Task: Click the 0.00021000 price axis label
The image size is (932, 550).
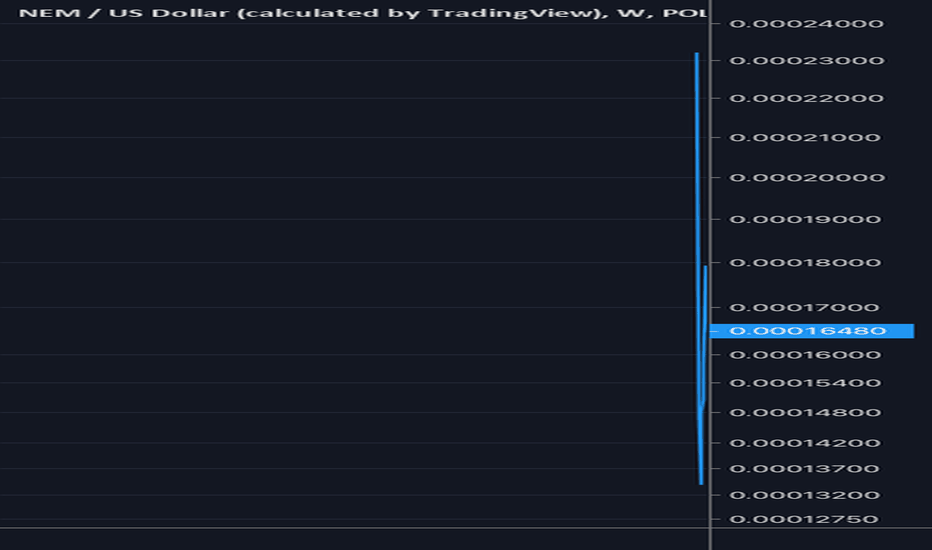Action: [805, 137]
